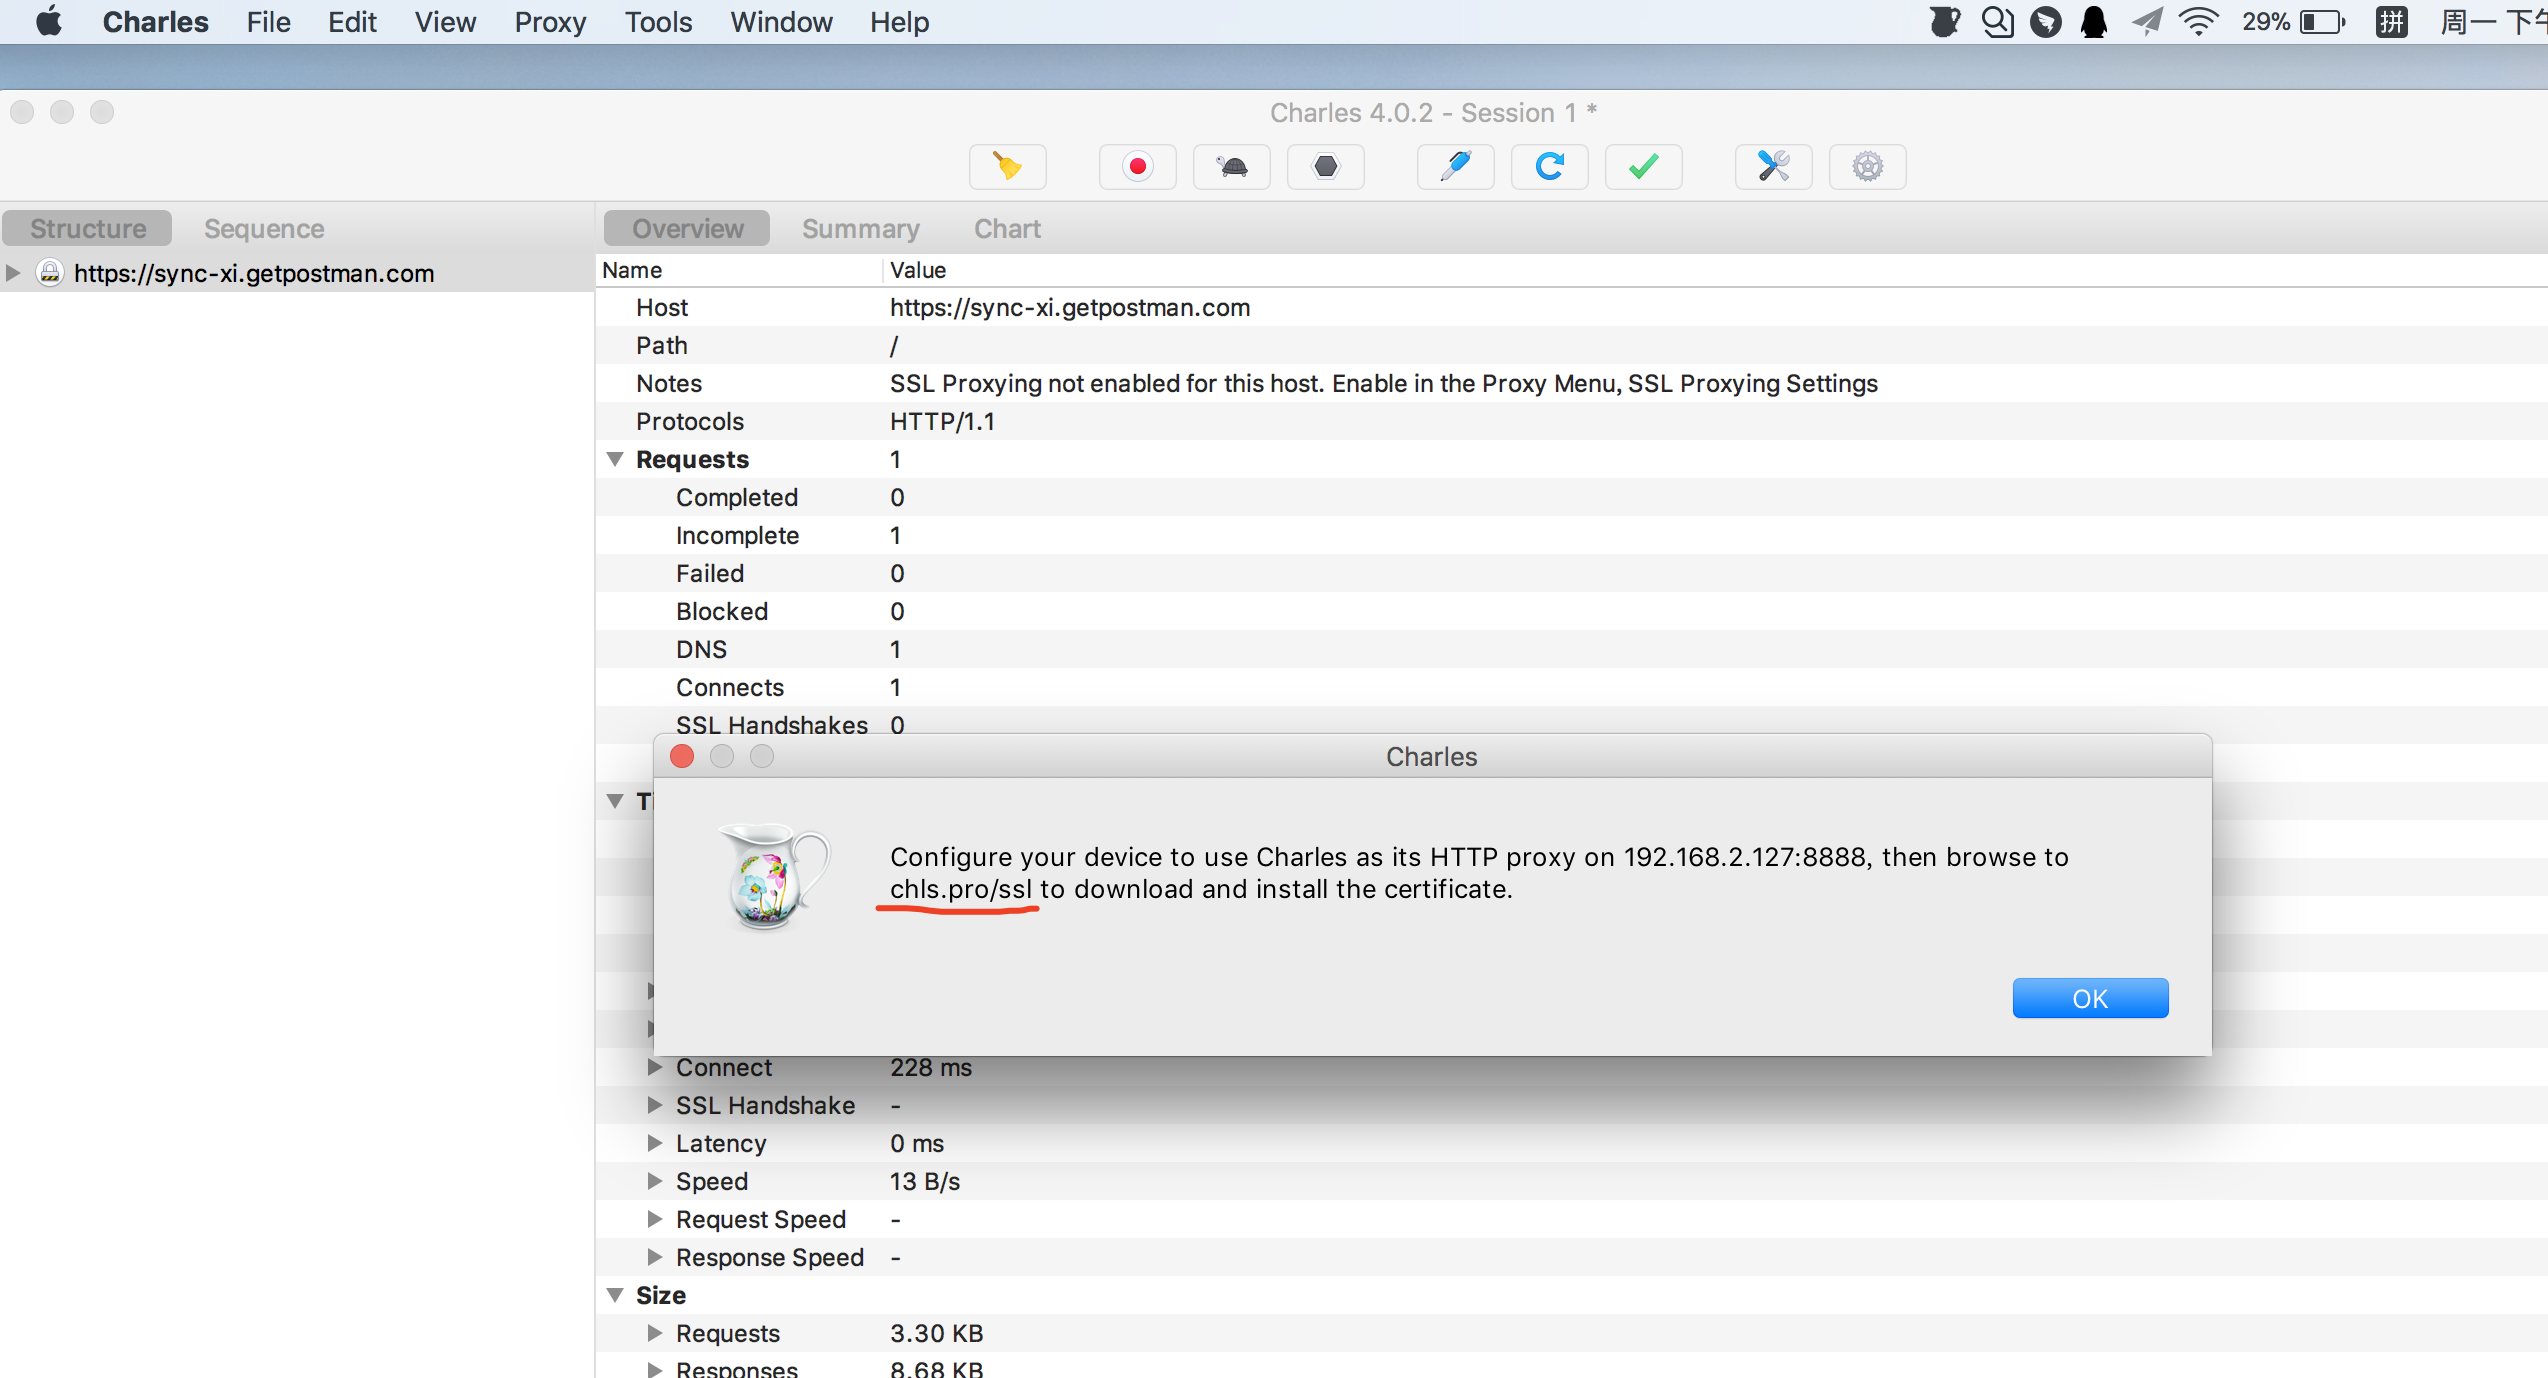Open the Tools menu
The height and width of the screenshot is (1378, 2548).
659,22
